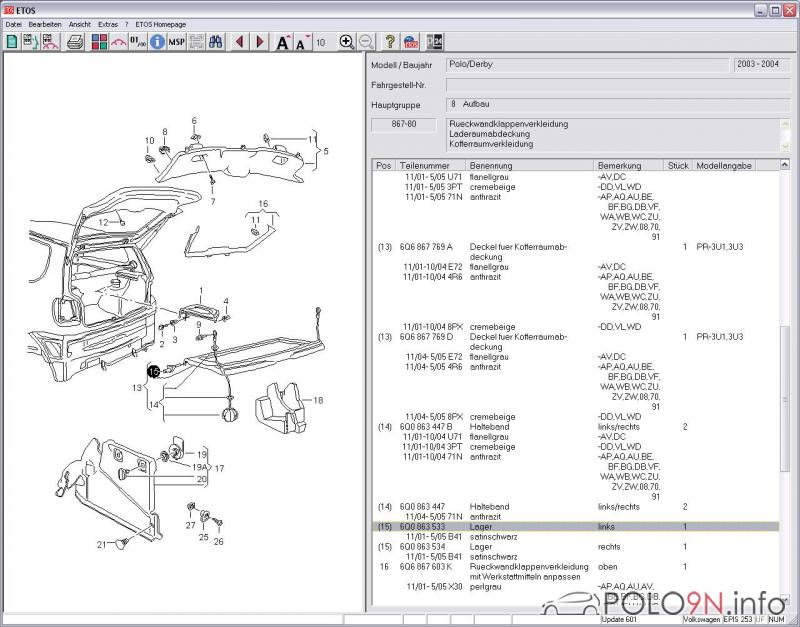Click the 867-80 subgroup field
The image size is (800, 627).
point(404,124)
